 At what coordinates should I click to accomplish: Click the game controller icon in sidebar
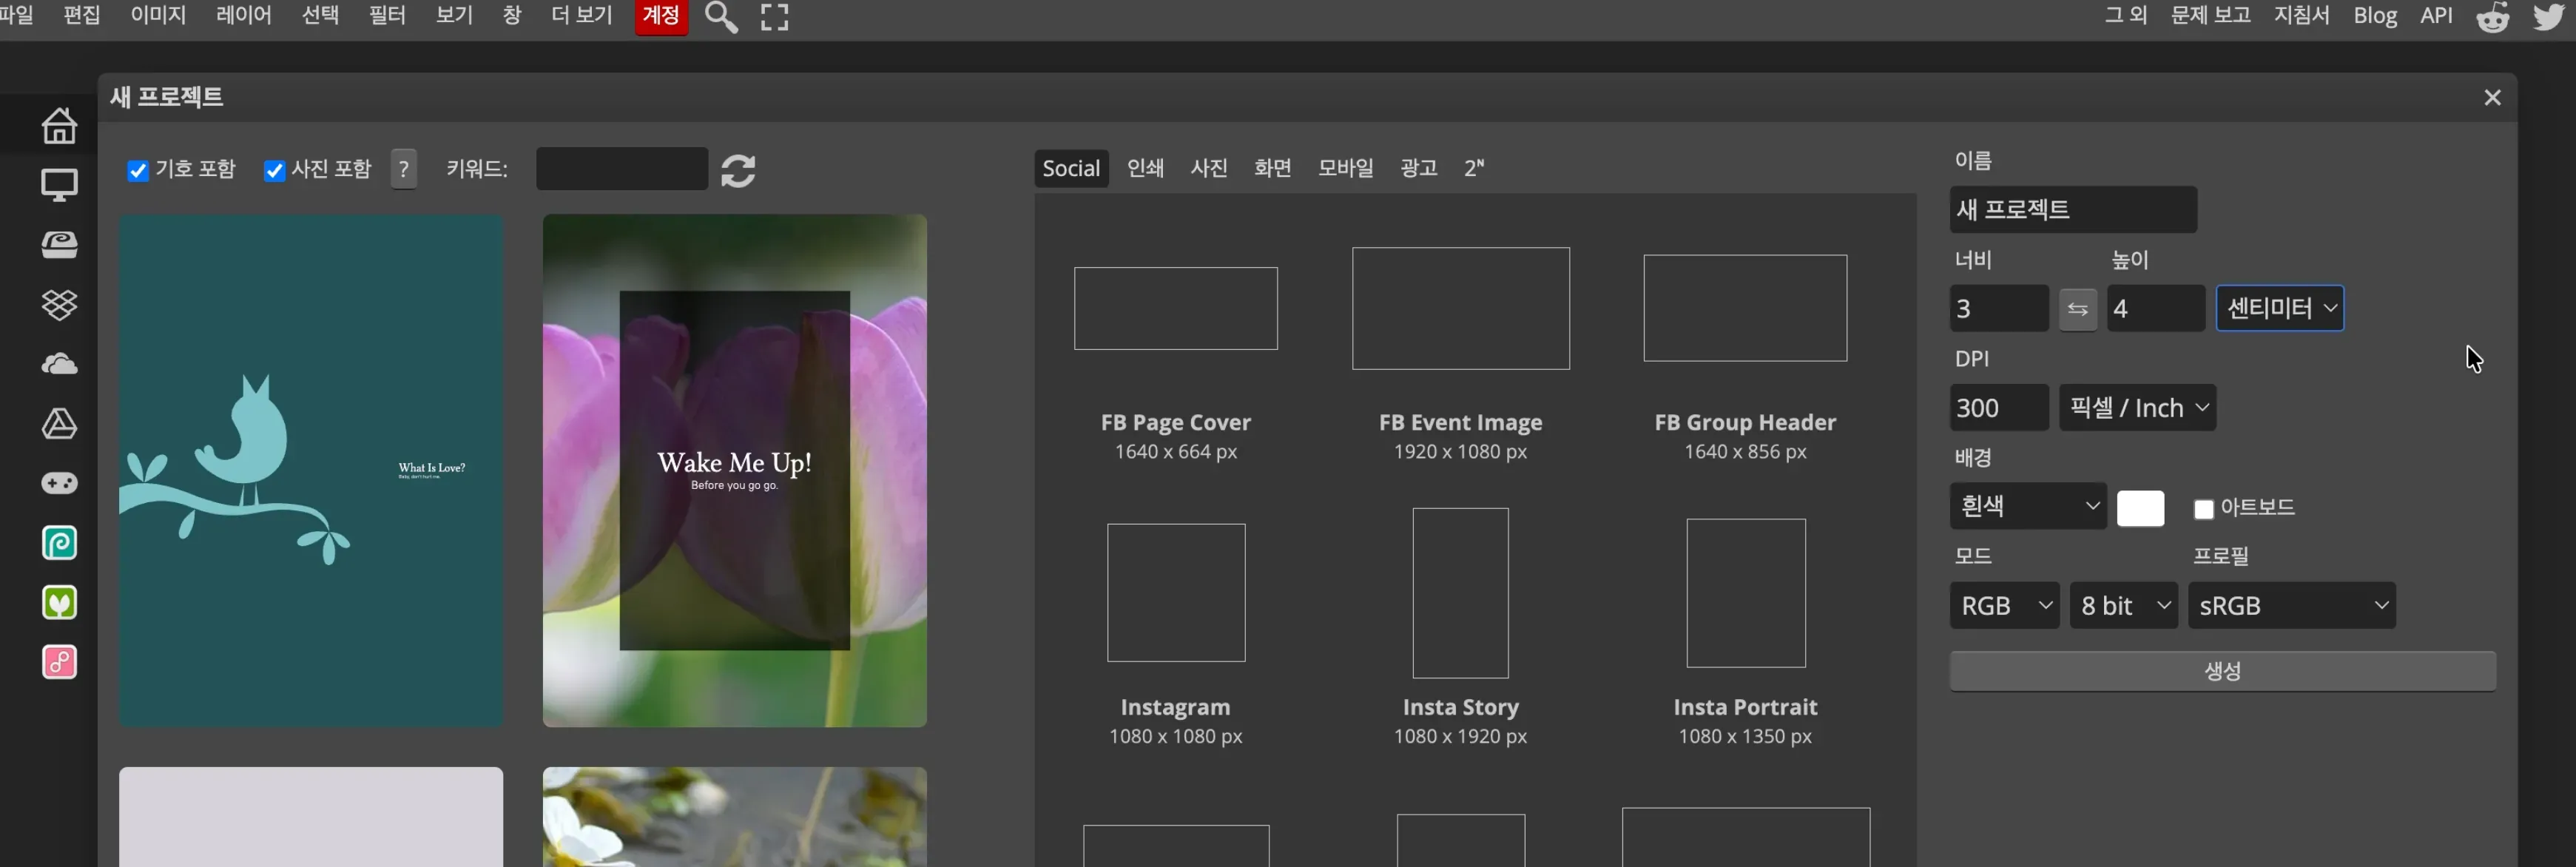click(x=59, y=483)
